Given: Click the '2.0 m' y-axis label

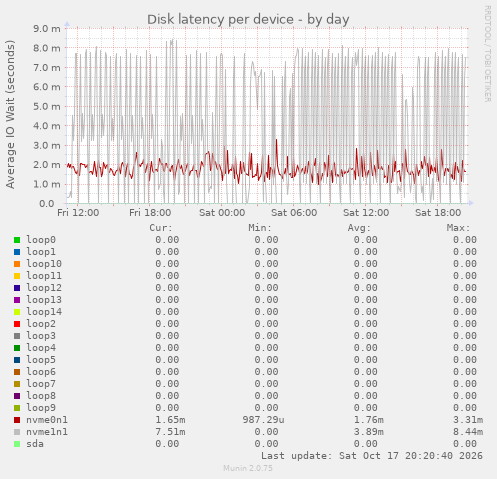Looking at the screenshot, I should pyautogui.click(x=47, y=165).
